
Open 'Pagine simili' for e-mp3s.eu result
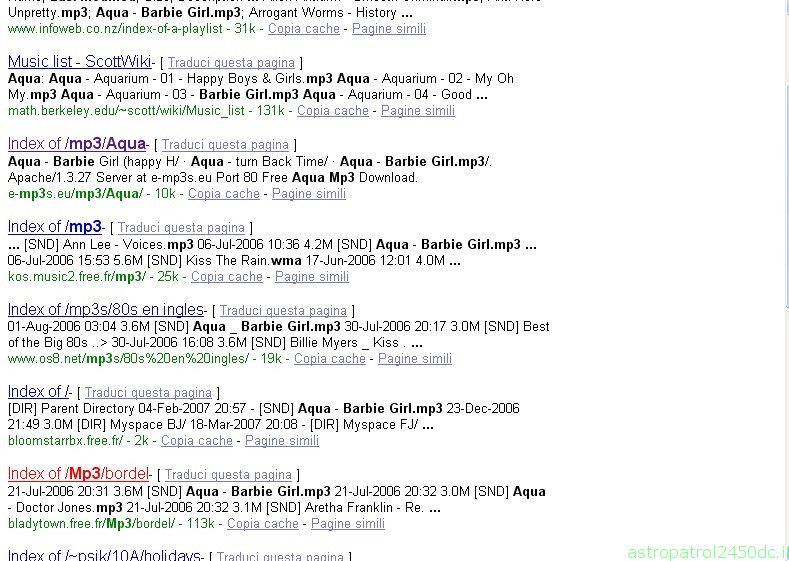[308, 194]
